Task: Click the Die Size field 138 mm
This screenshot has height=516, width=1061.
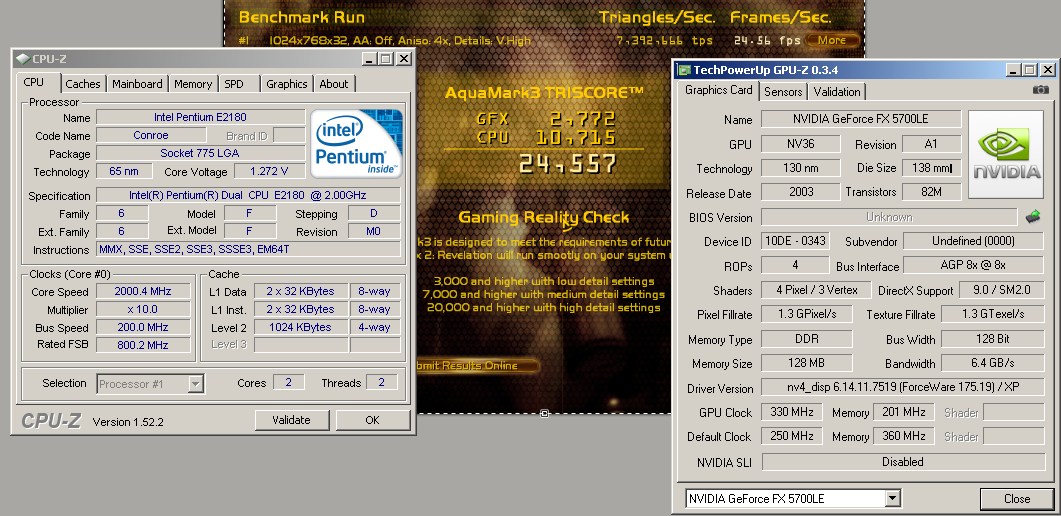Action: (932, 168)
